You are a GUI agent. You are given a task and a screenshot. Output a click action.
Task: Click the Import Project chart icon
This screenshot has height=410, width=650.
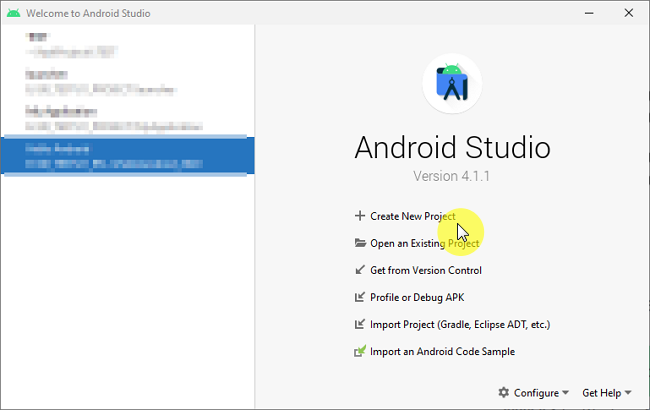coord(360,324)
